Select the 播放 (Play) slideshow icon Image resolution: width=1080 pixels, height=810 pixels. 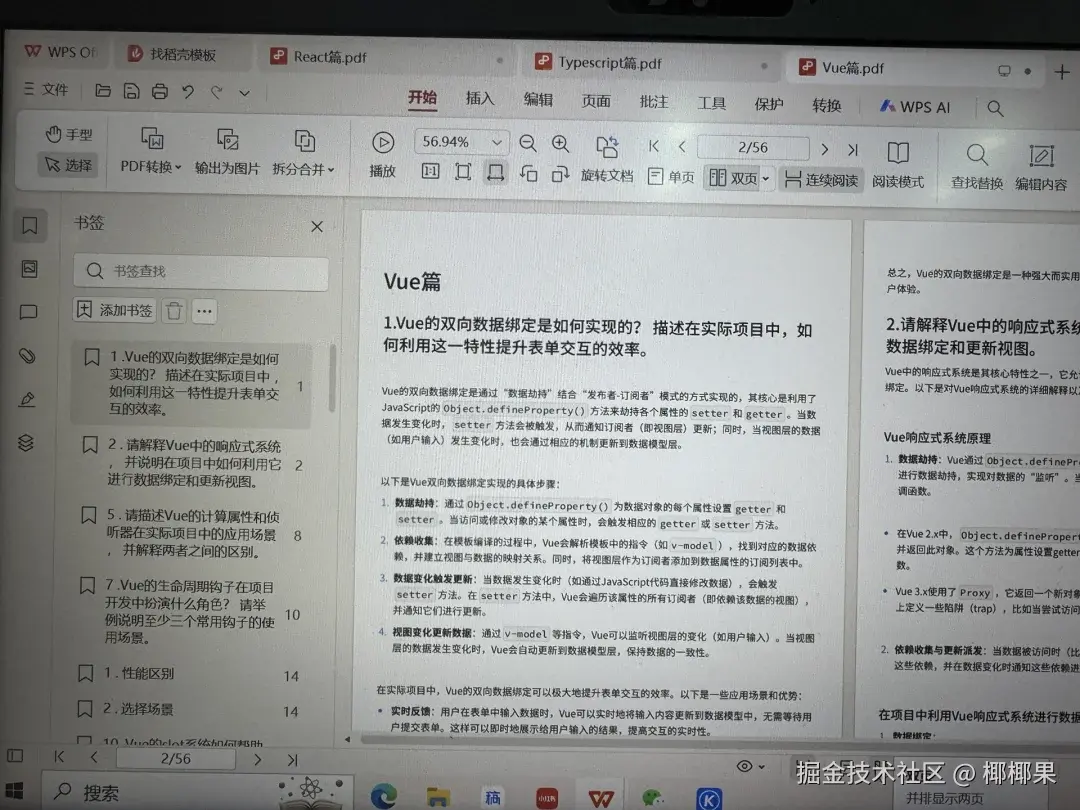pos(381,155)
